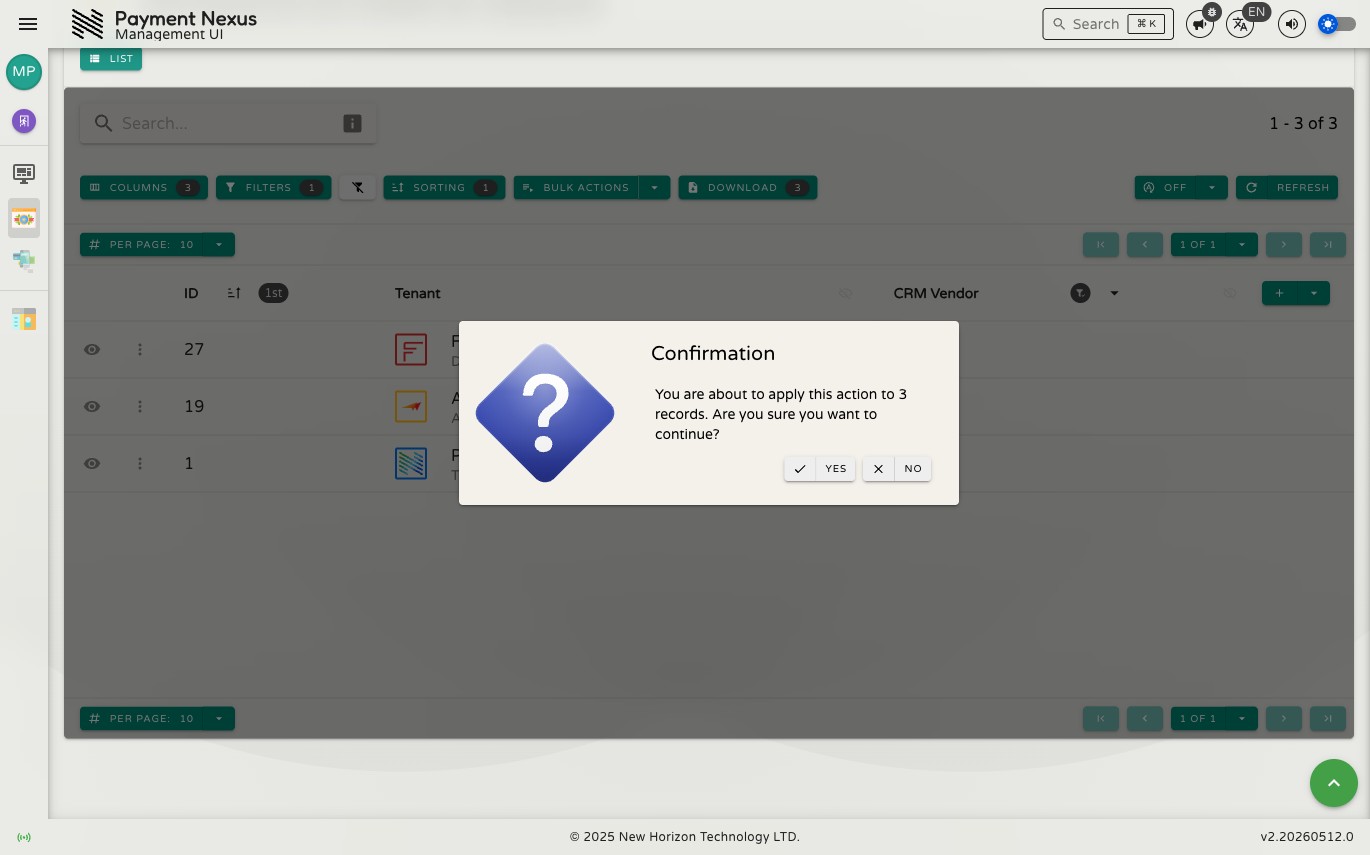Toggle the light/dark theme switch
This screenshot has width=1370, height=855.
(x=1336, y=24)
